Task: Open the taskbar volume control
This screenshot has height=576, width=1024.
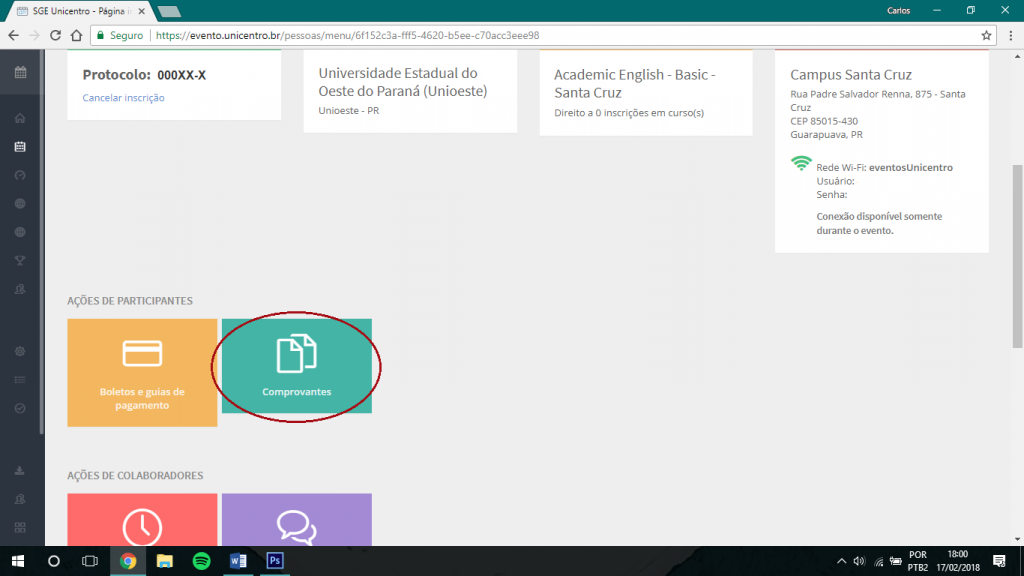Action: coord(859,561)
